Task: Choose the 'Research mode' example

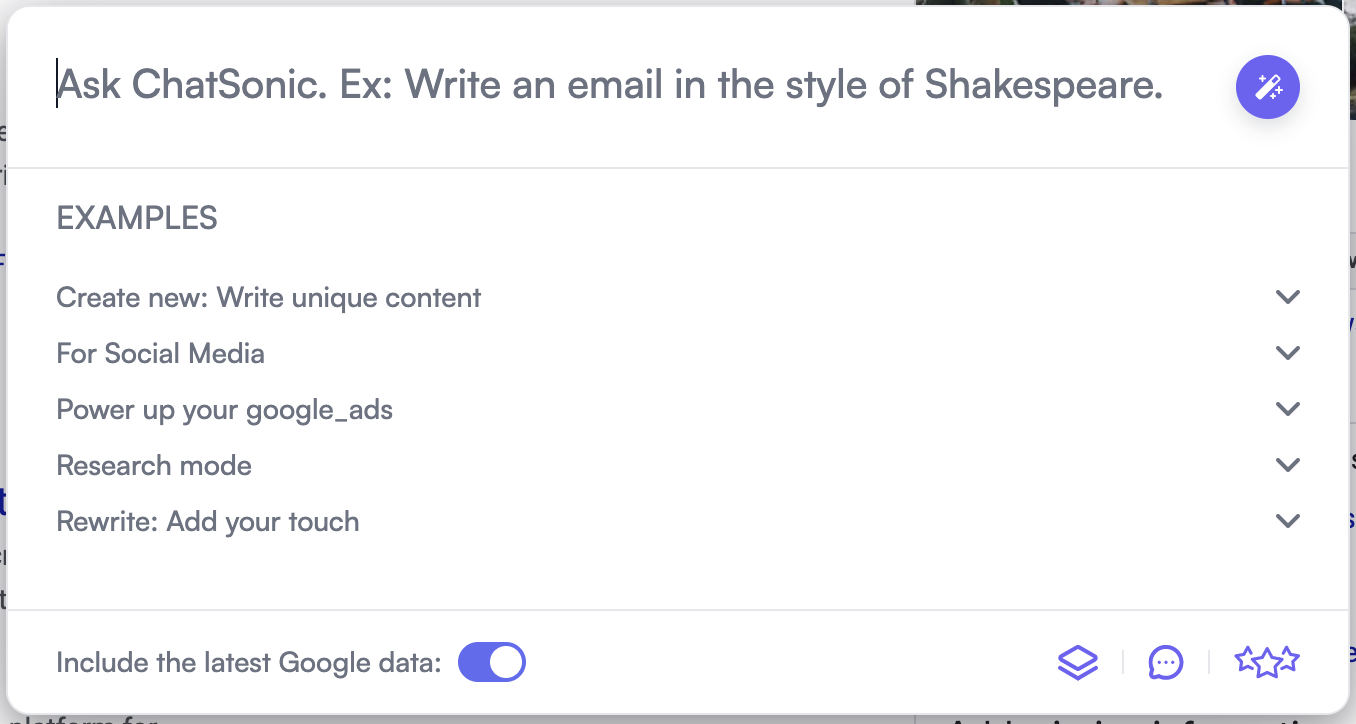Action: click(x=154, y=466)
